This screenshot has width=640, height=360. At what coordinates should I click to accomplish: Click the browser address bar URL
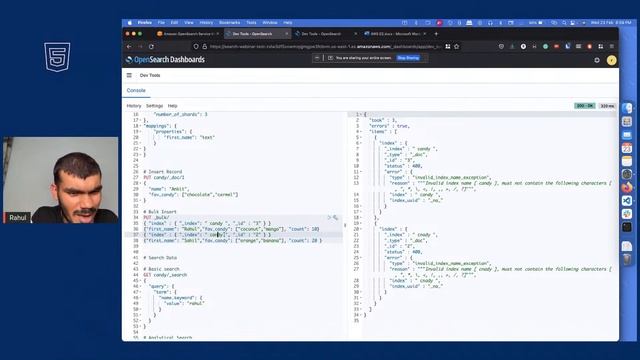[325, 47]
